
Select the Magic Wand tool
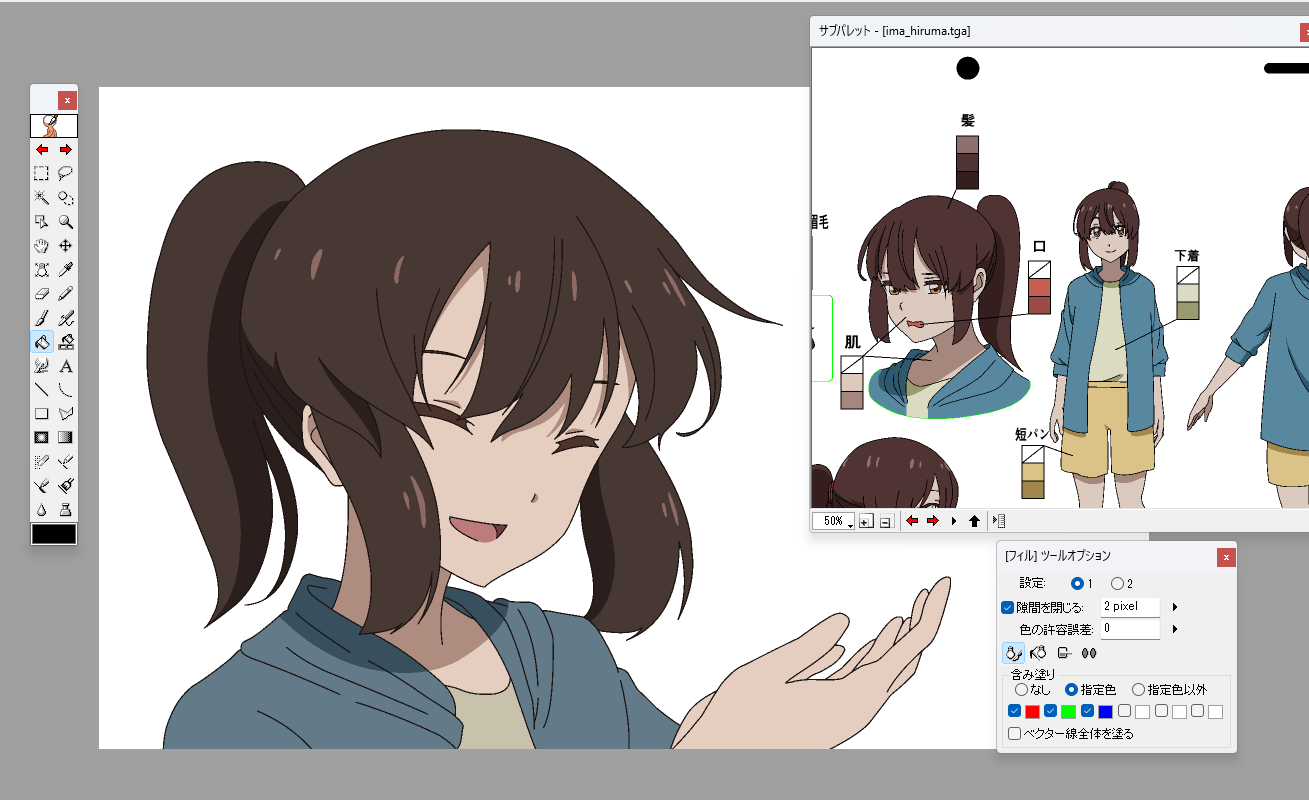pos(42,197)
